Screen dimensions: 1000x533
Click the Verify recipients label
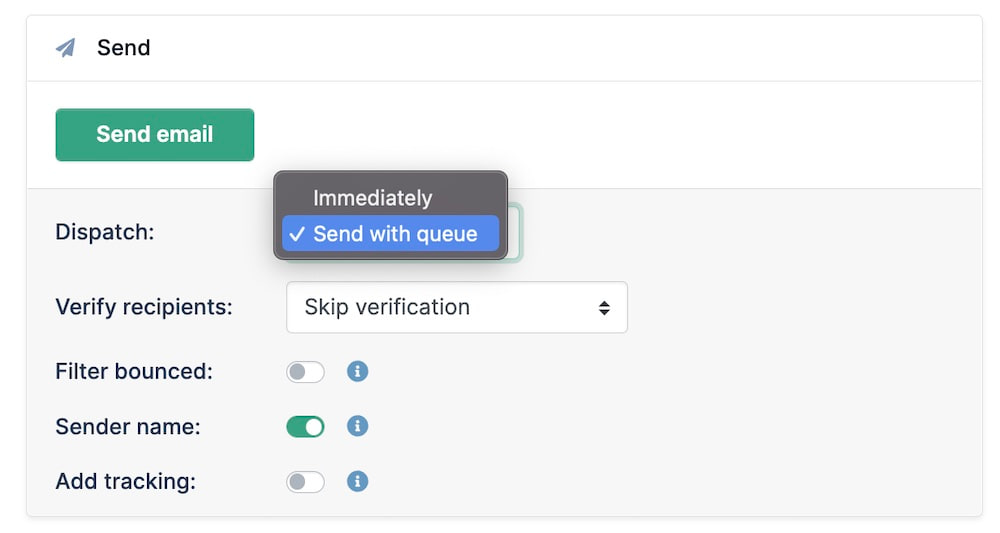tap(144, 307)
